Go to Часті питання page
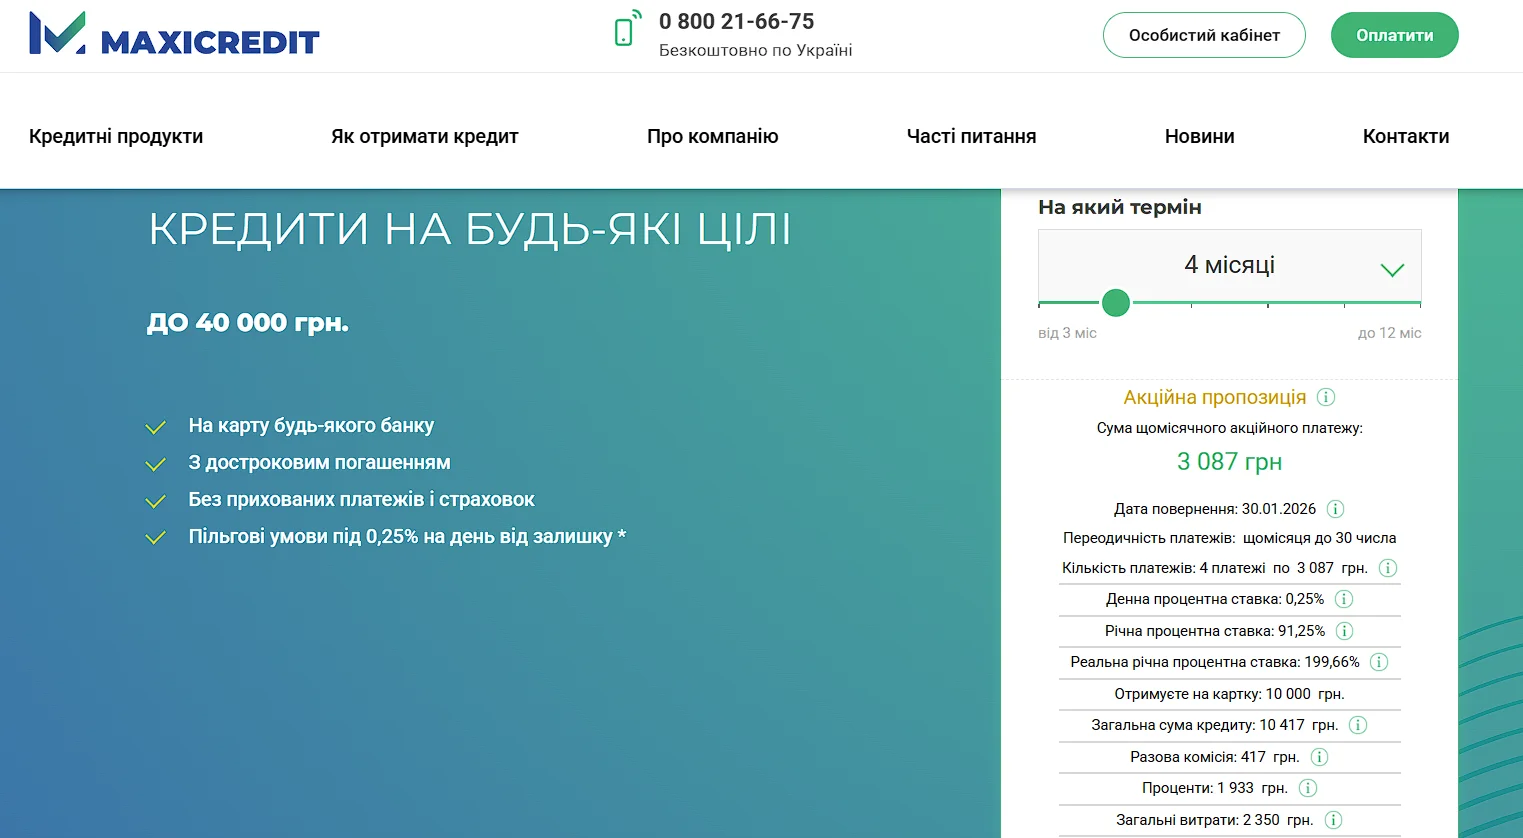This screenshot has width=1523, height=838. [x=971, y=136]
